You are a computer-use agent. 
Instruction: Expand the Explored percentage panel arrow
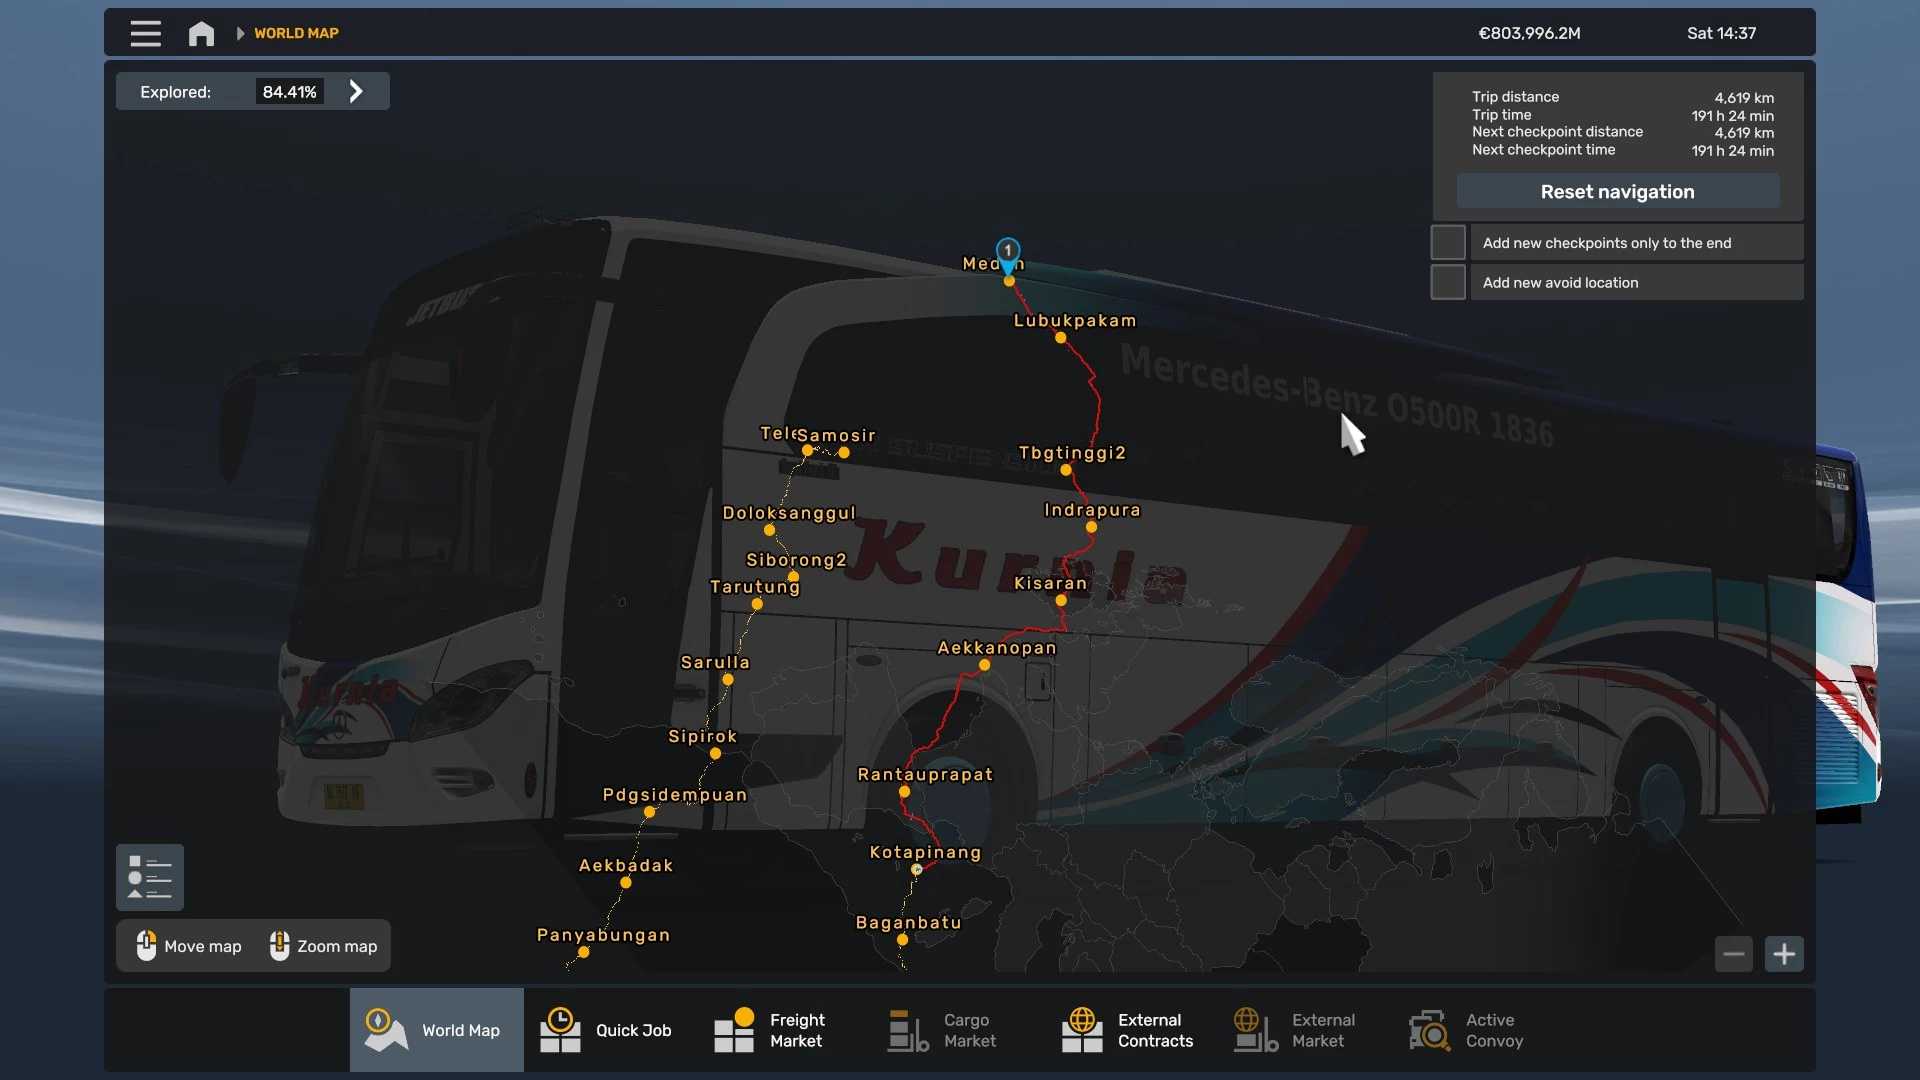tap(356, 92)
